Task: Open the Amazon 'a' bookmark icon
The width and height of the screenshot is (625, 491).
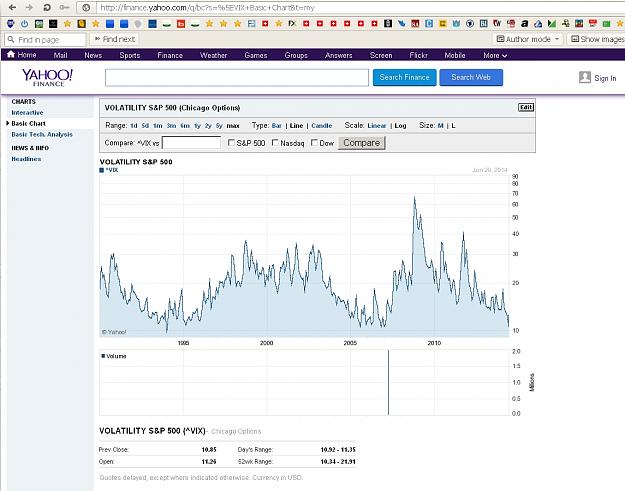Action: tap(525, 24)
